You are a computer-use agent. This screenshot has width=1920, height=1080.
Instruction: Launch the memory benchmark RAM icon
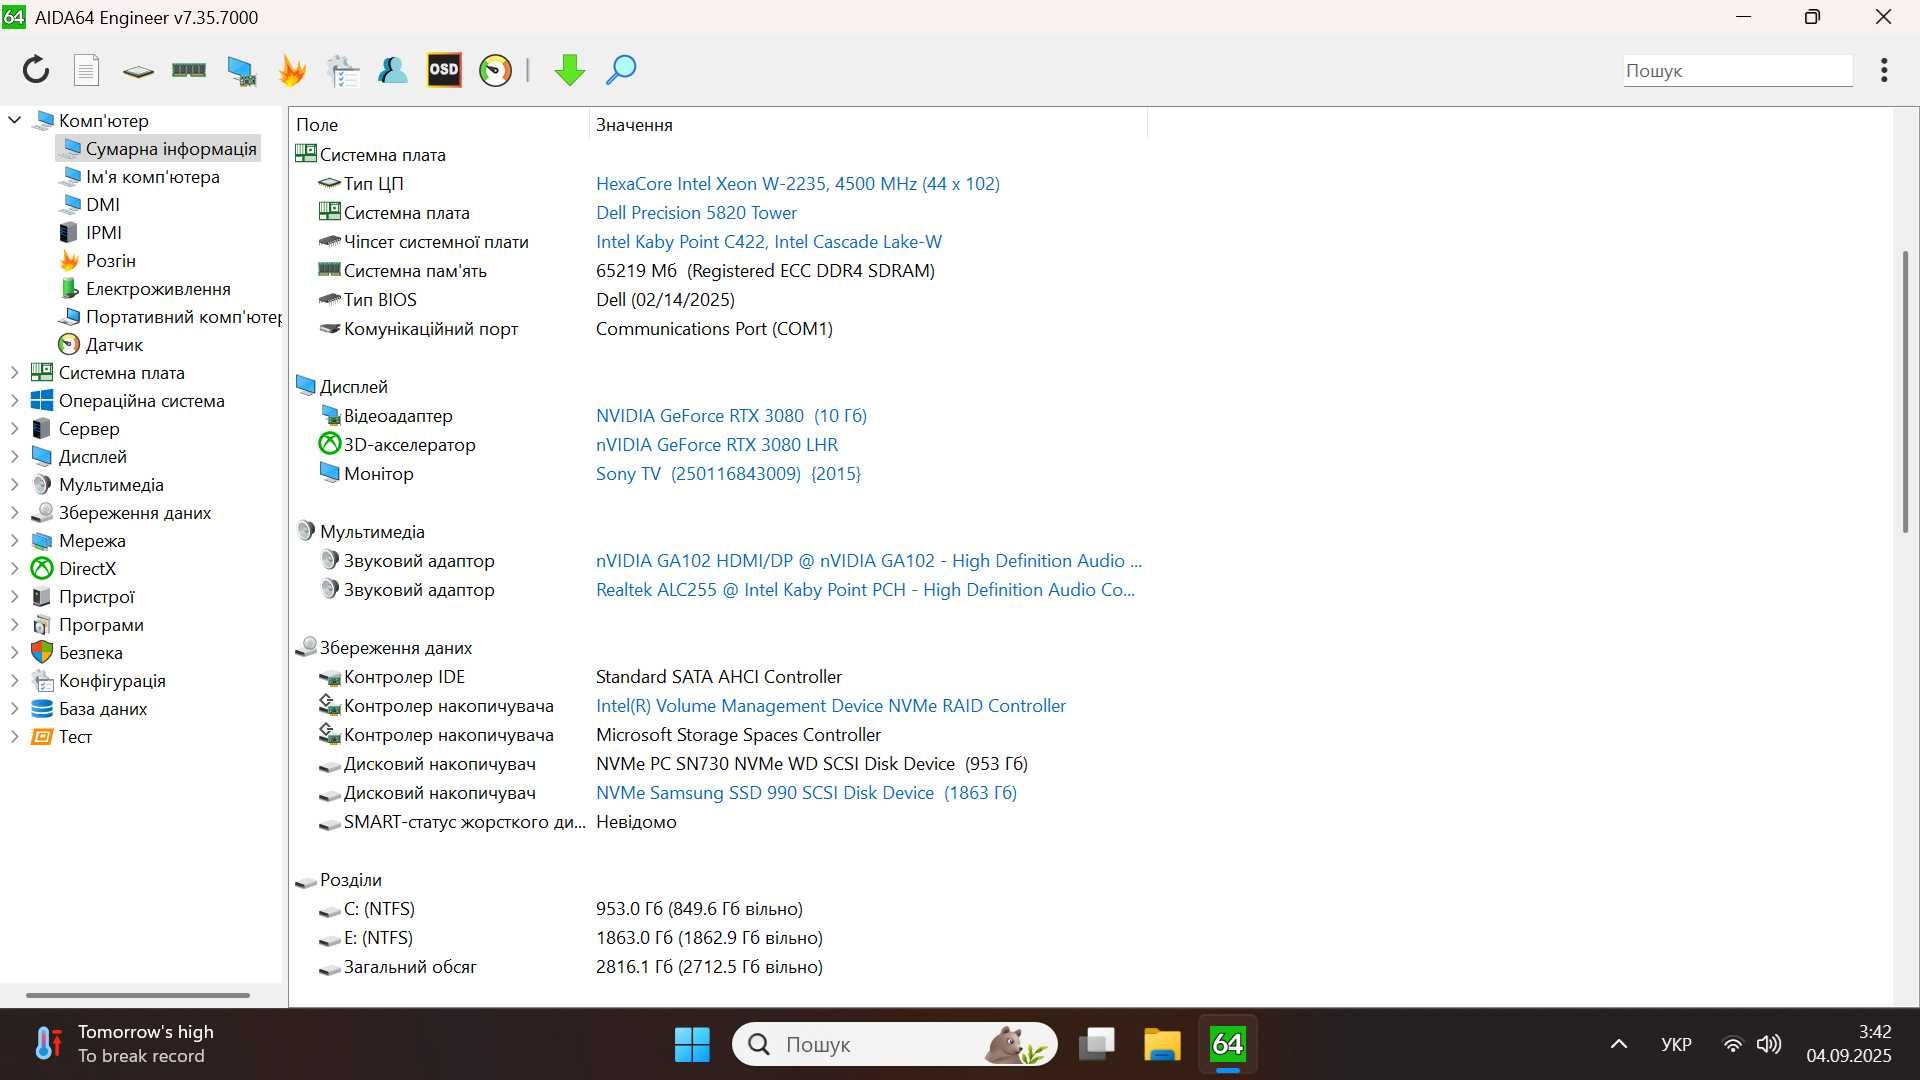click(189, 70)
